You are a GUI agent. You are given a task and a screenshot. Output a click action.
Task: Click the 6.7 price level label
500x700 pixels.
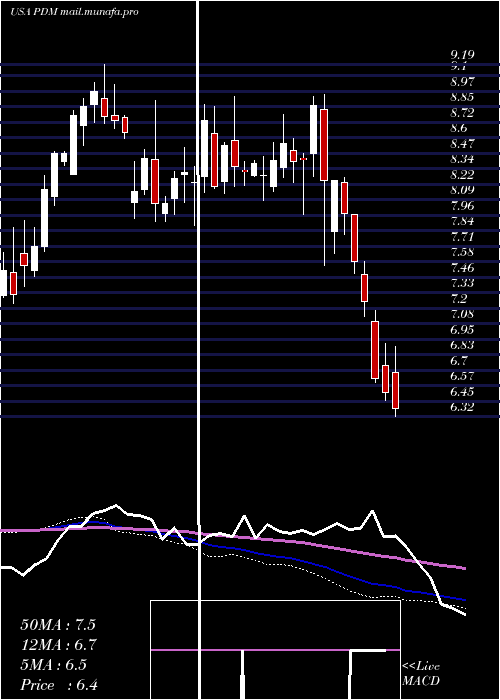(459, 361)
